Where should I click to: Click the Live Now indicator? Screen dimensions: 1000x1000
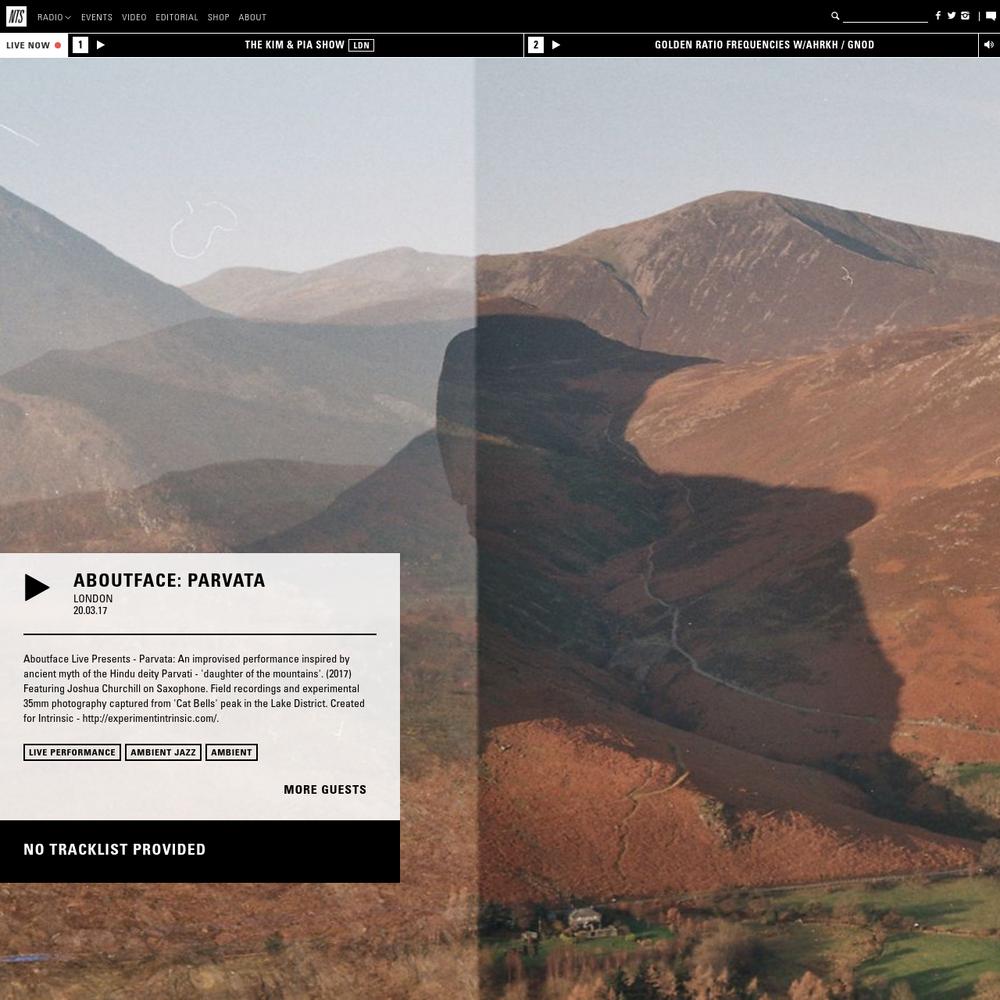tap(34, 45)
